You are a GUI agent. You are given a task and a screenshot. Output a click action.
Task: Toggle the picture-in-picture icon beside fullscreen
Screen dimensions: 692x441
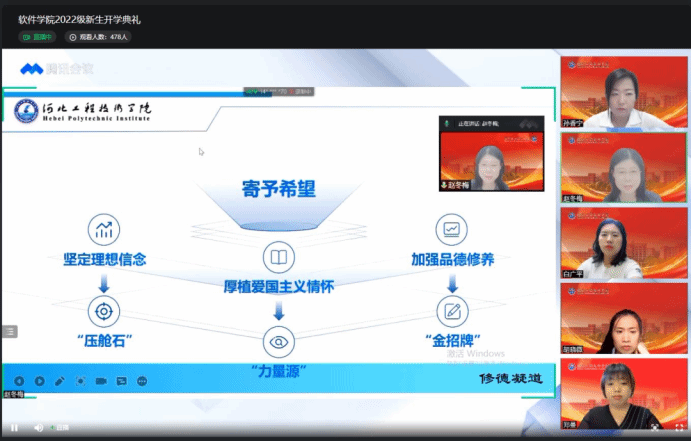pyautogui.click(x=654, y=427)
